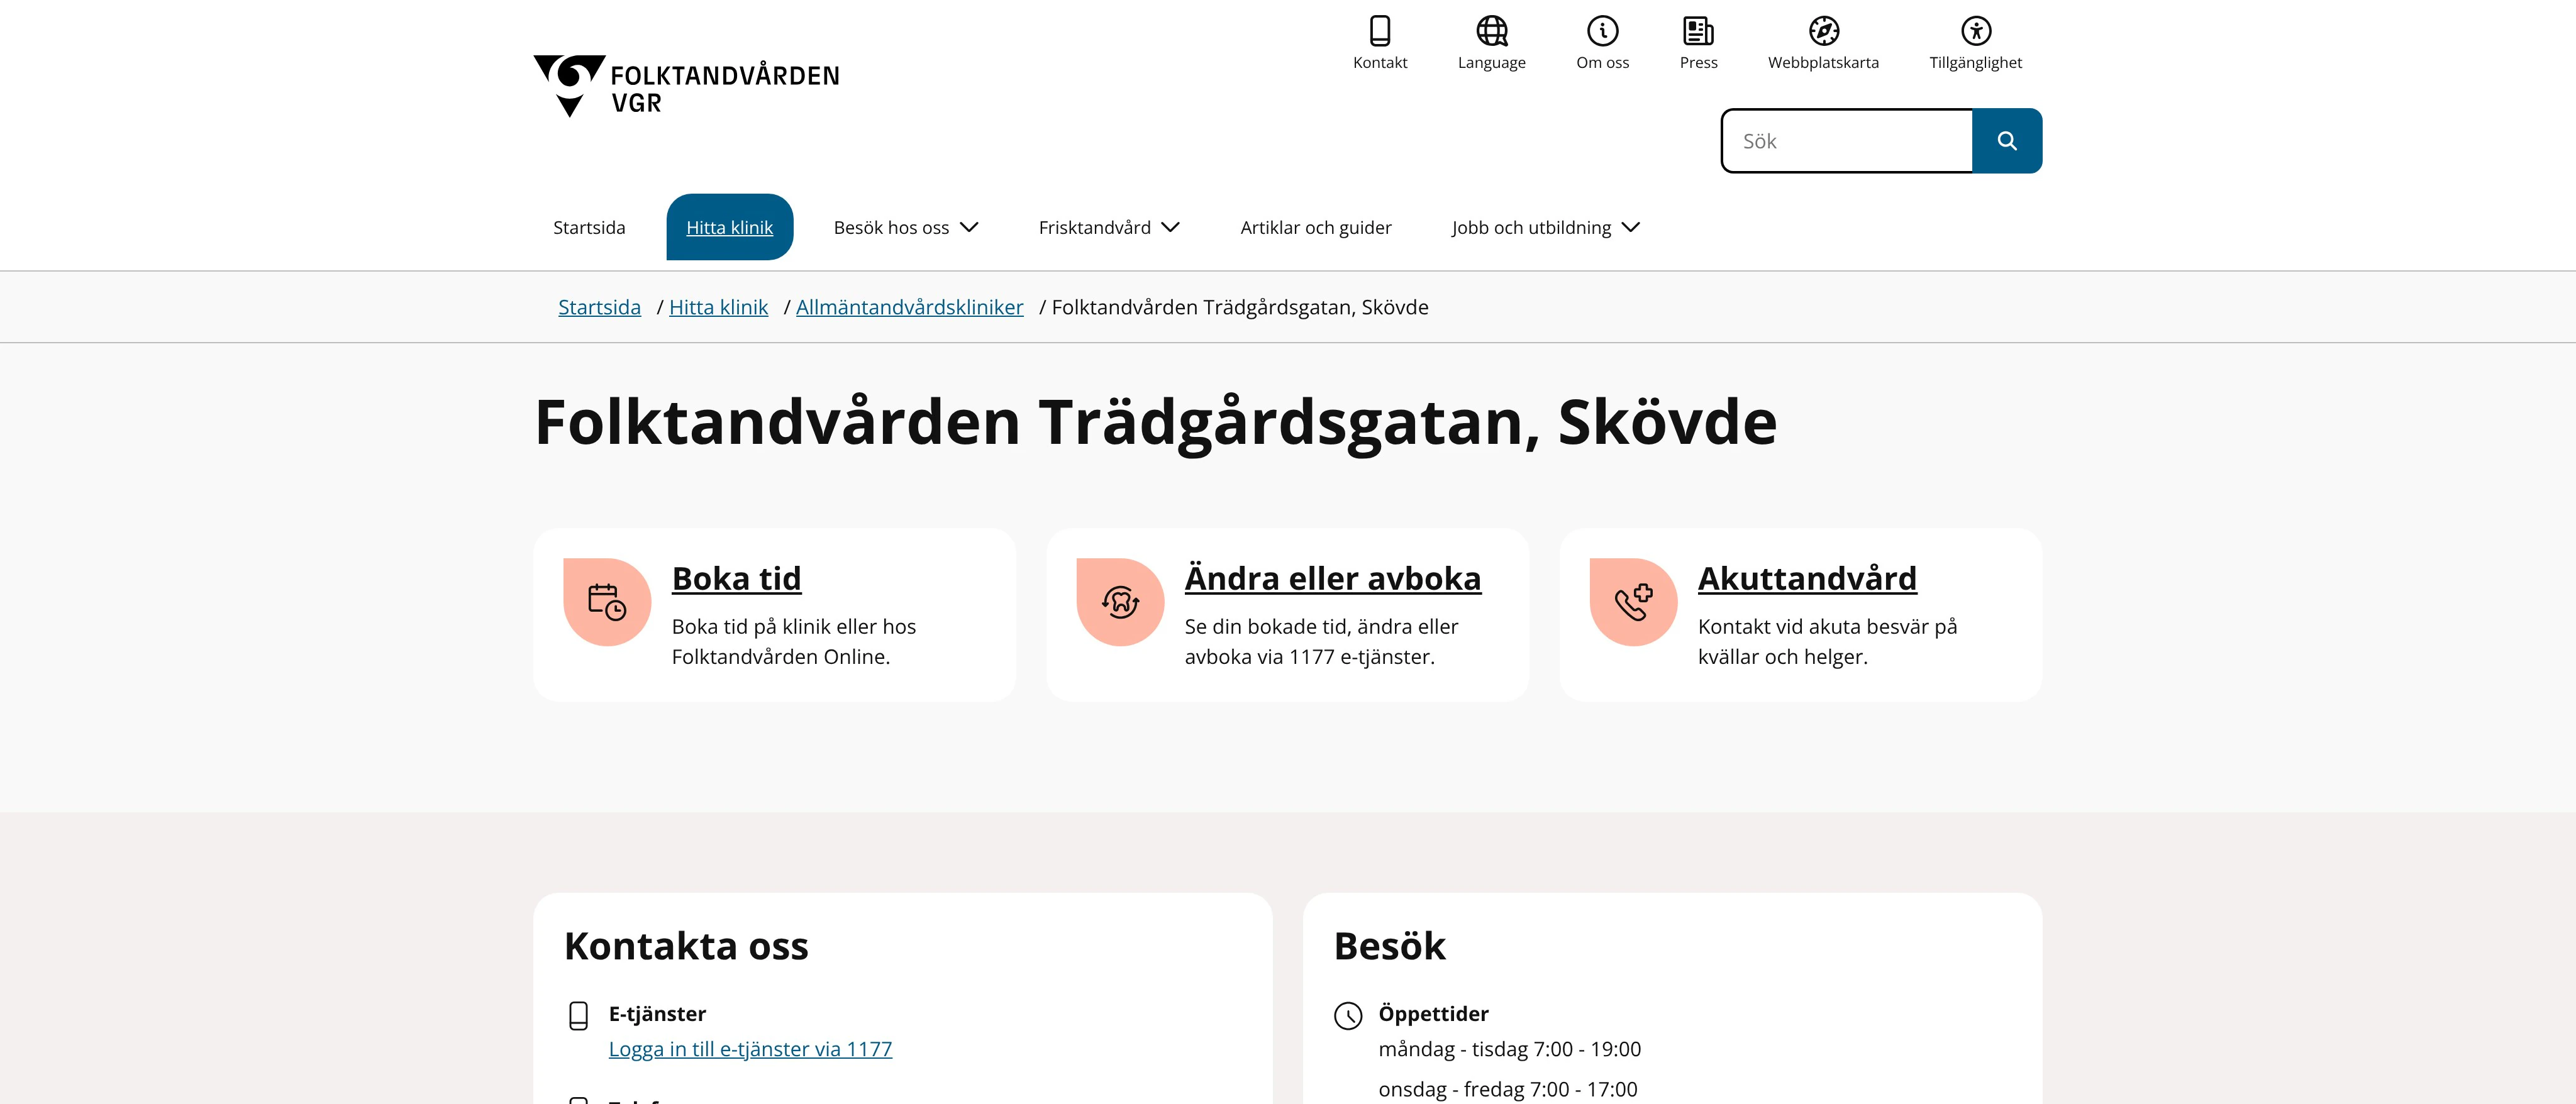Click 'måndag - tisdag 7:00 - 19:00' text
The height and width of the screenshot is (1104, 2576).
[1510, 1050]
